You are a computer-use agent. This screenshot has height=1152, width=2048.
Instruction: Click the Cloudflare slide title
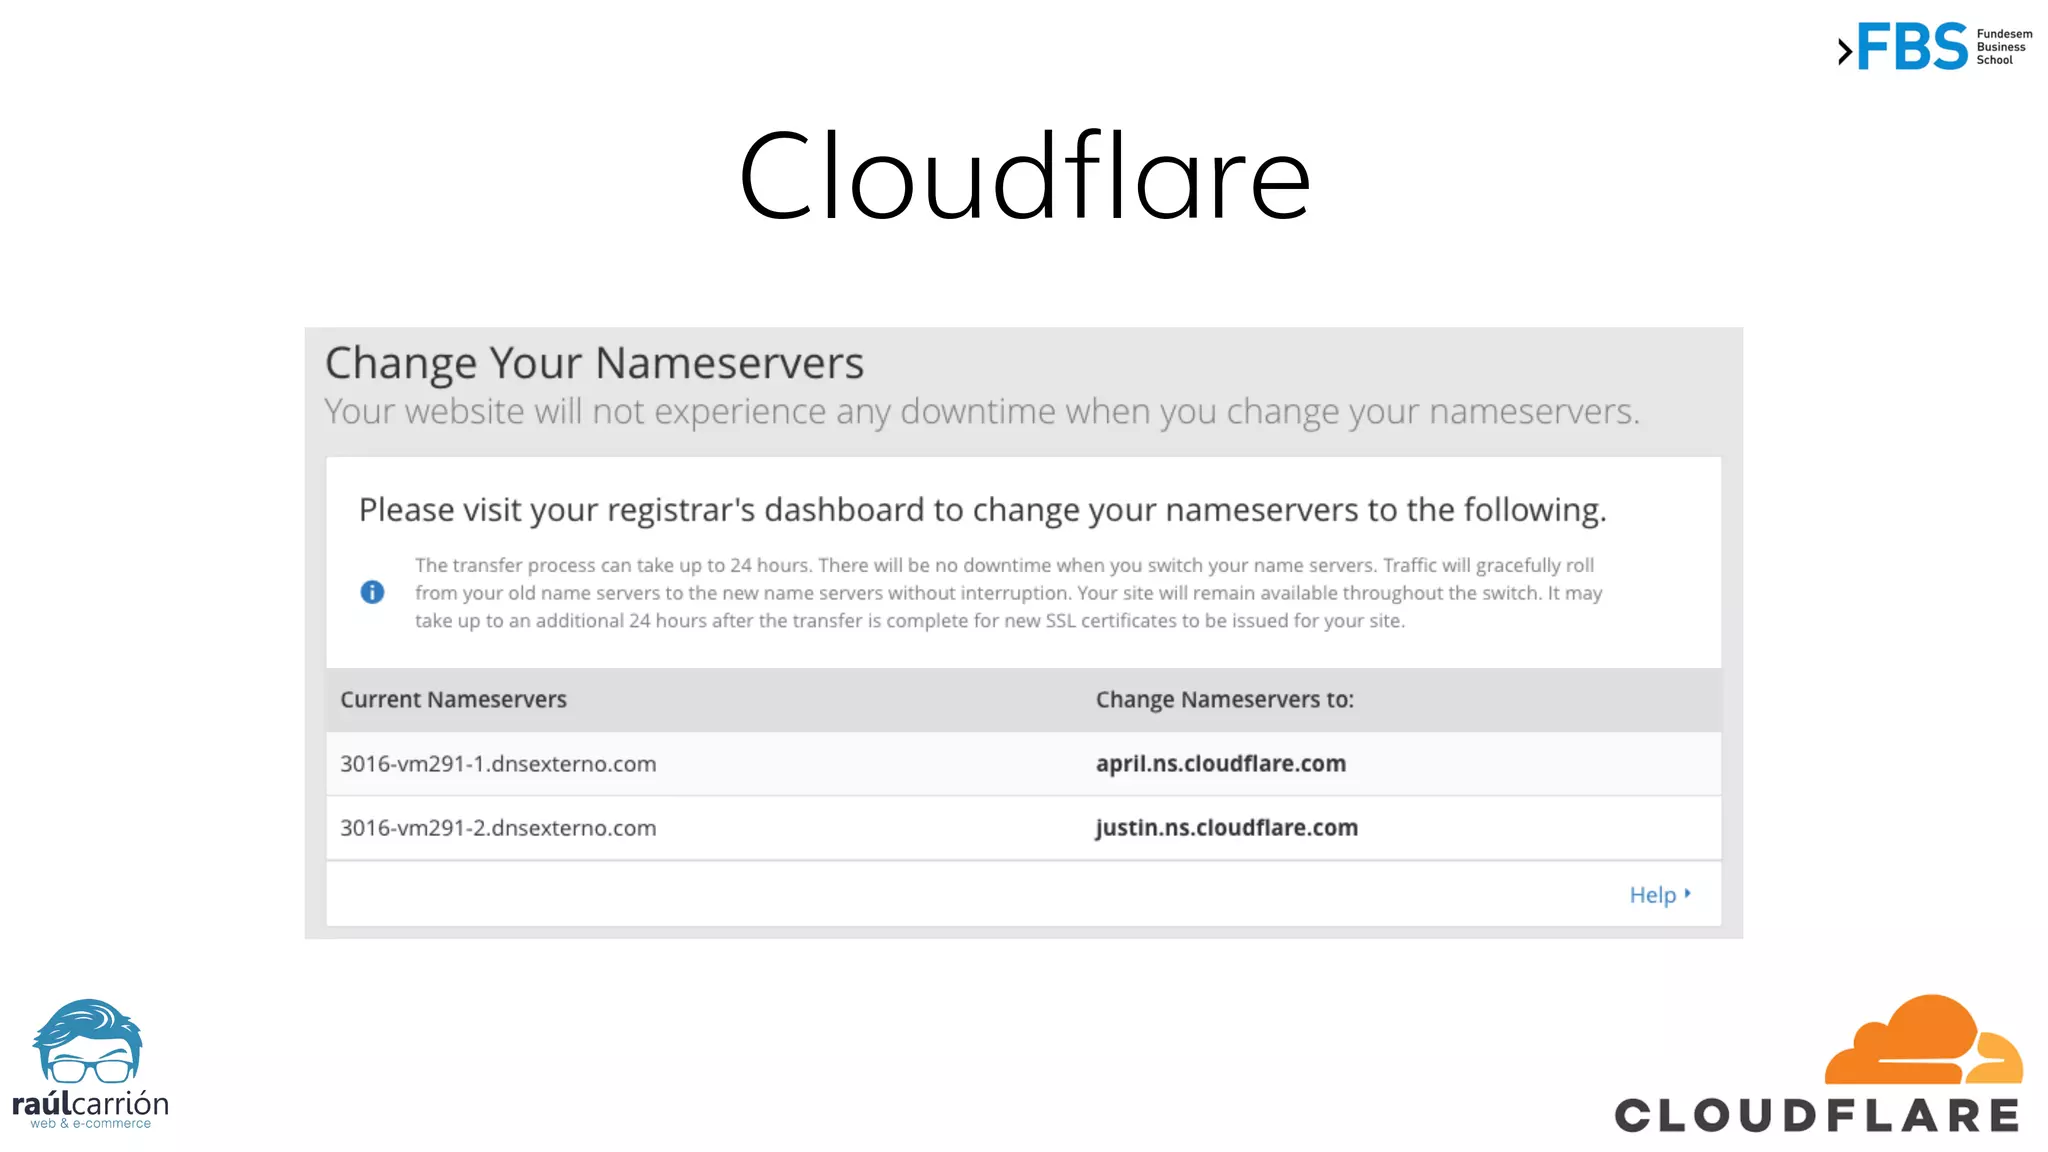tap(1024, 177)
